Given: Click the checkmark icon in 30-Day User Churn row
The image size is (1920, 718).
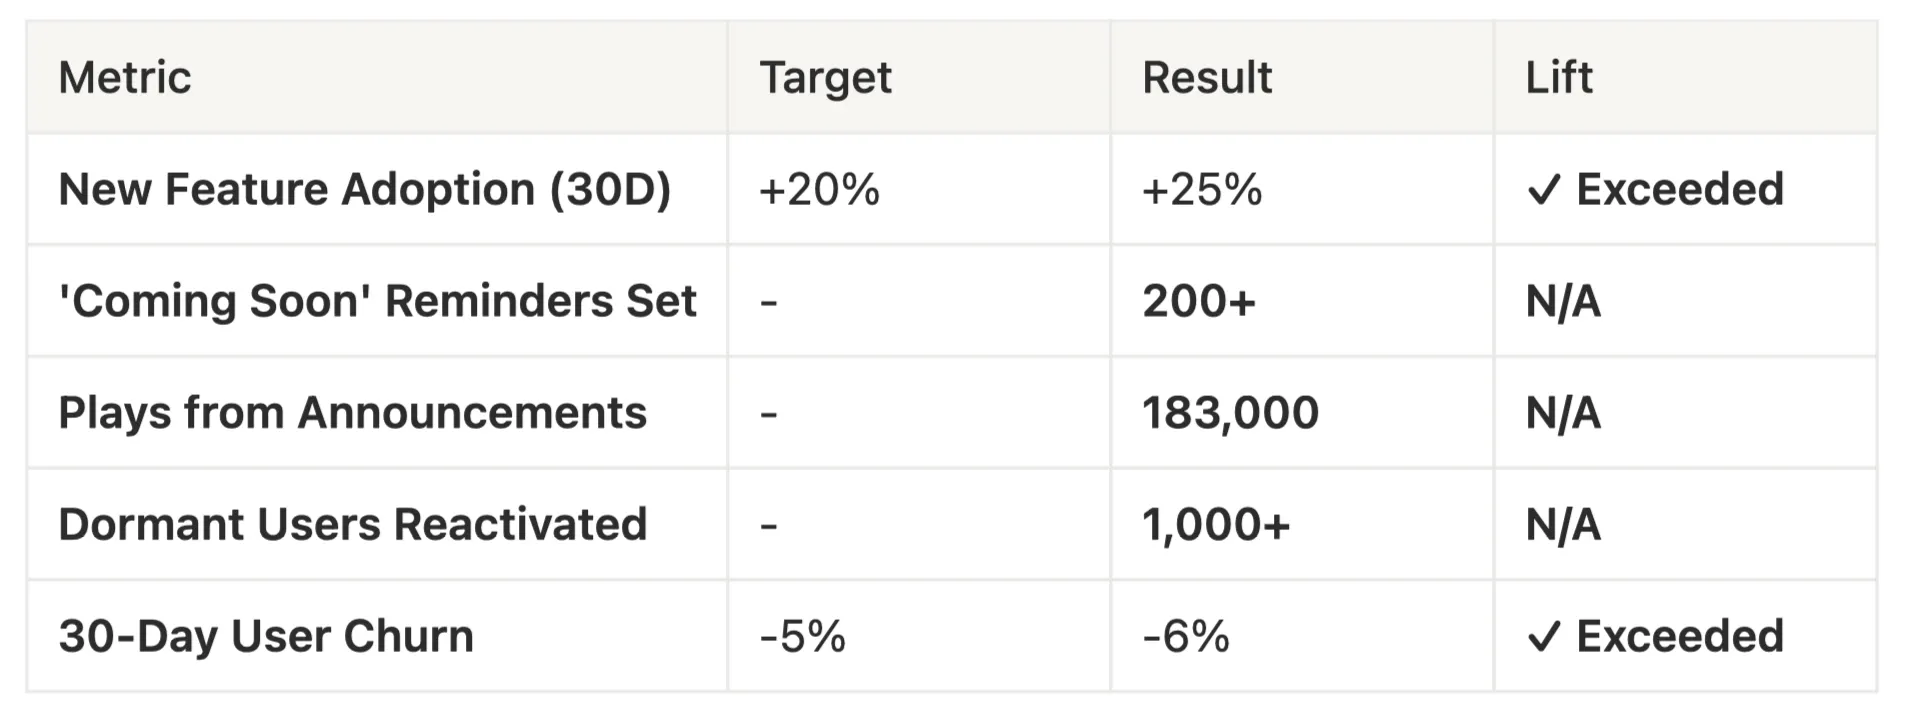Looking at the screenshot, I should [1544, 637].
